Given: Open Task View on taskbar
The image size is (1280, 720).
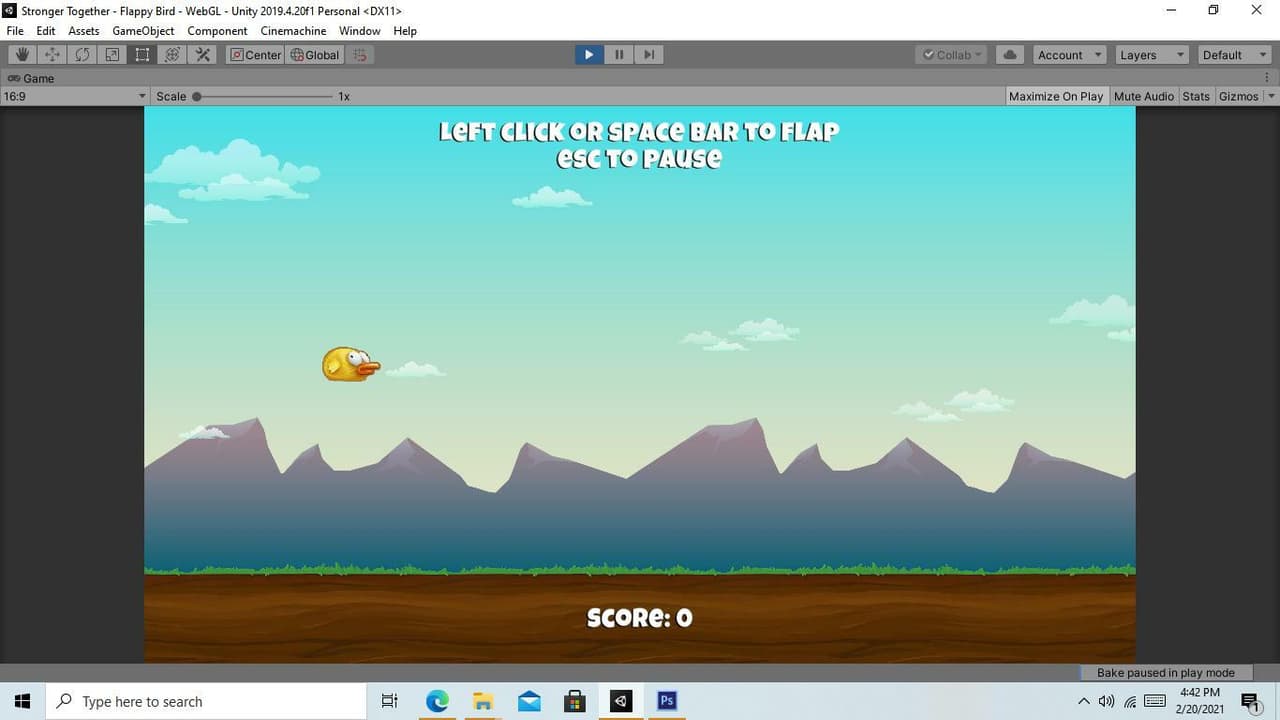Looking at the screenshot, I should [390, 701].
